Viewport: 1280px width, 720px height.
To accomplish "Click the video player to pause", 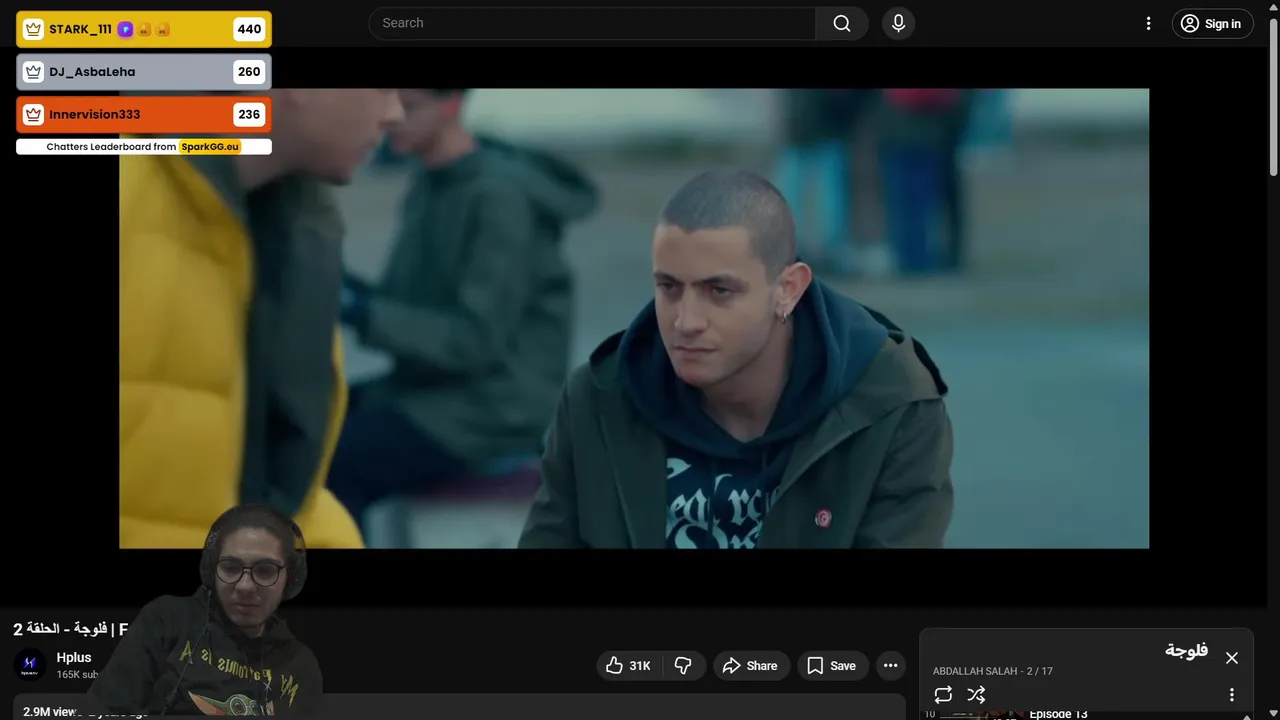I will [x=634, y=318].
